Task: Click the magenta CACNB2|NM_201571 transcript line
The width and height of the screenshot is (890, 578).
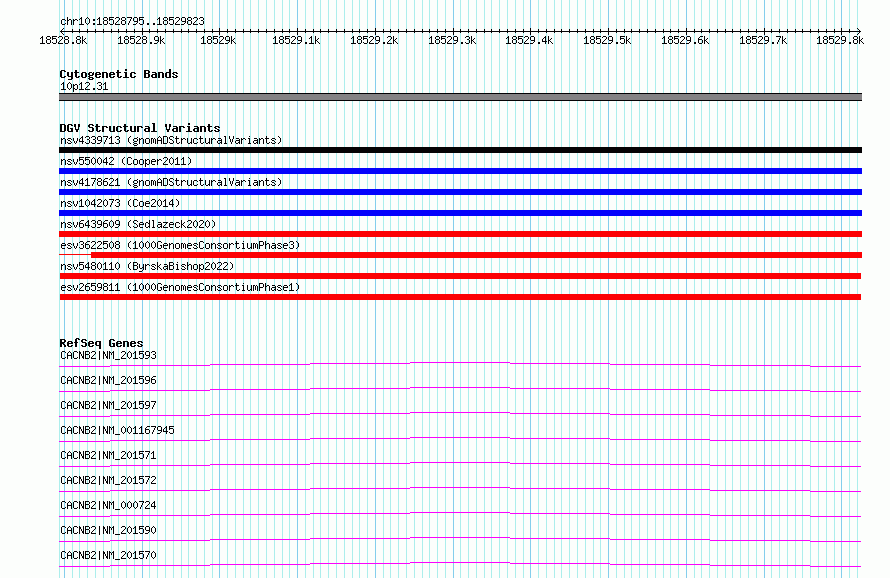Action: point(460,464)
